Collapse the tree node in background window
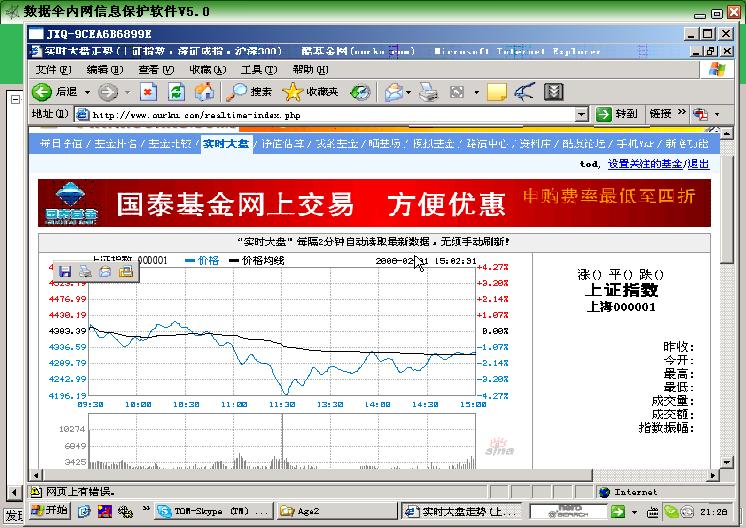This screenshot has width=746, height=528. (15, 99)
